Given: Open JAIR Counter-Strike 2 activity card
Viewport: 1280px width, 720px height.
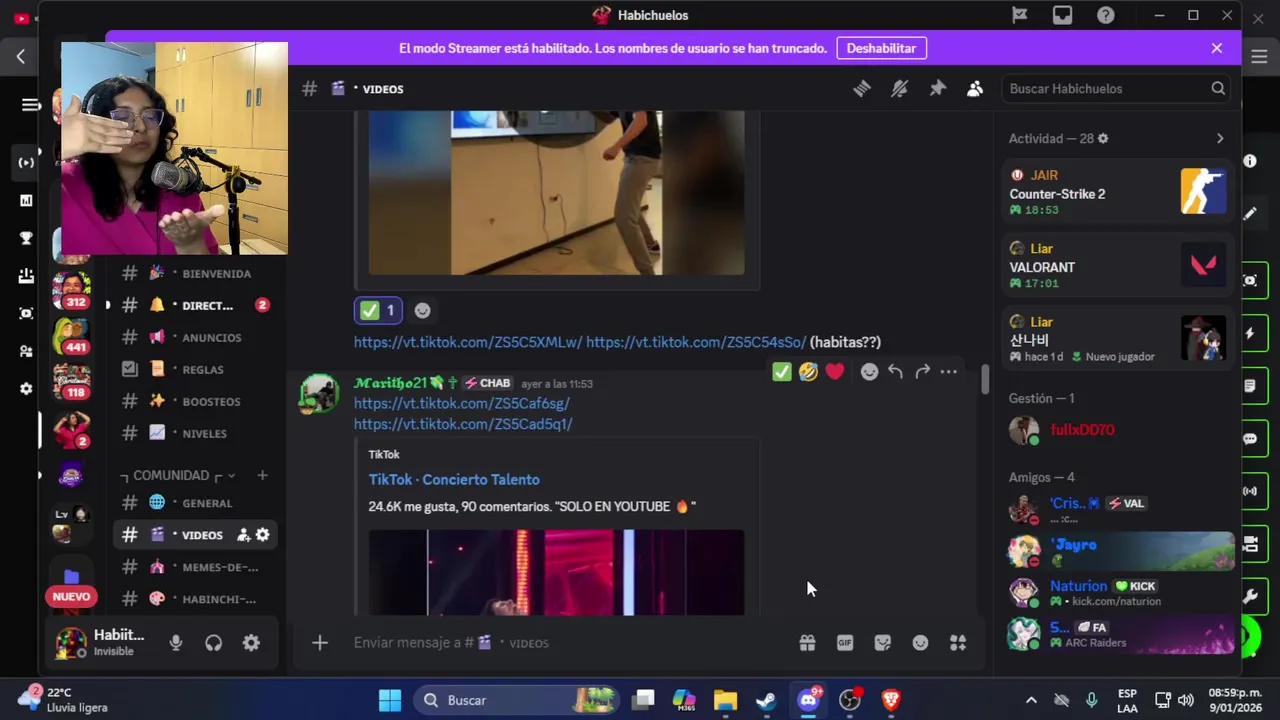Looking at the screenshot, I should pos(1118,192).
